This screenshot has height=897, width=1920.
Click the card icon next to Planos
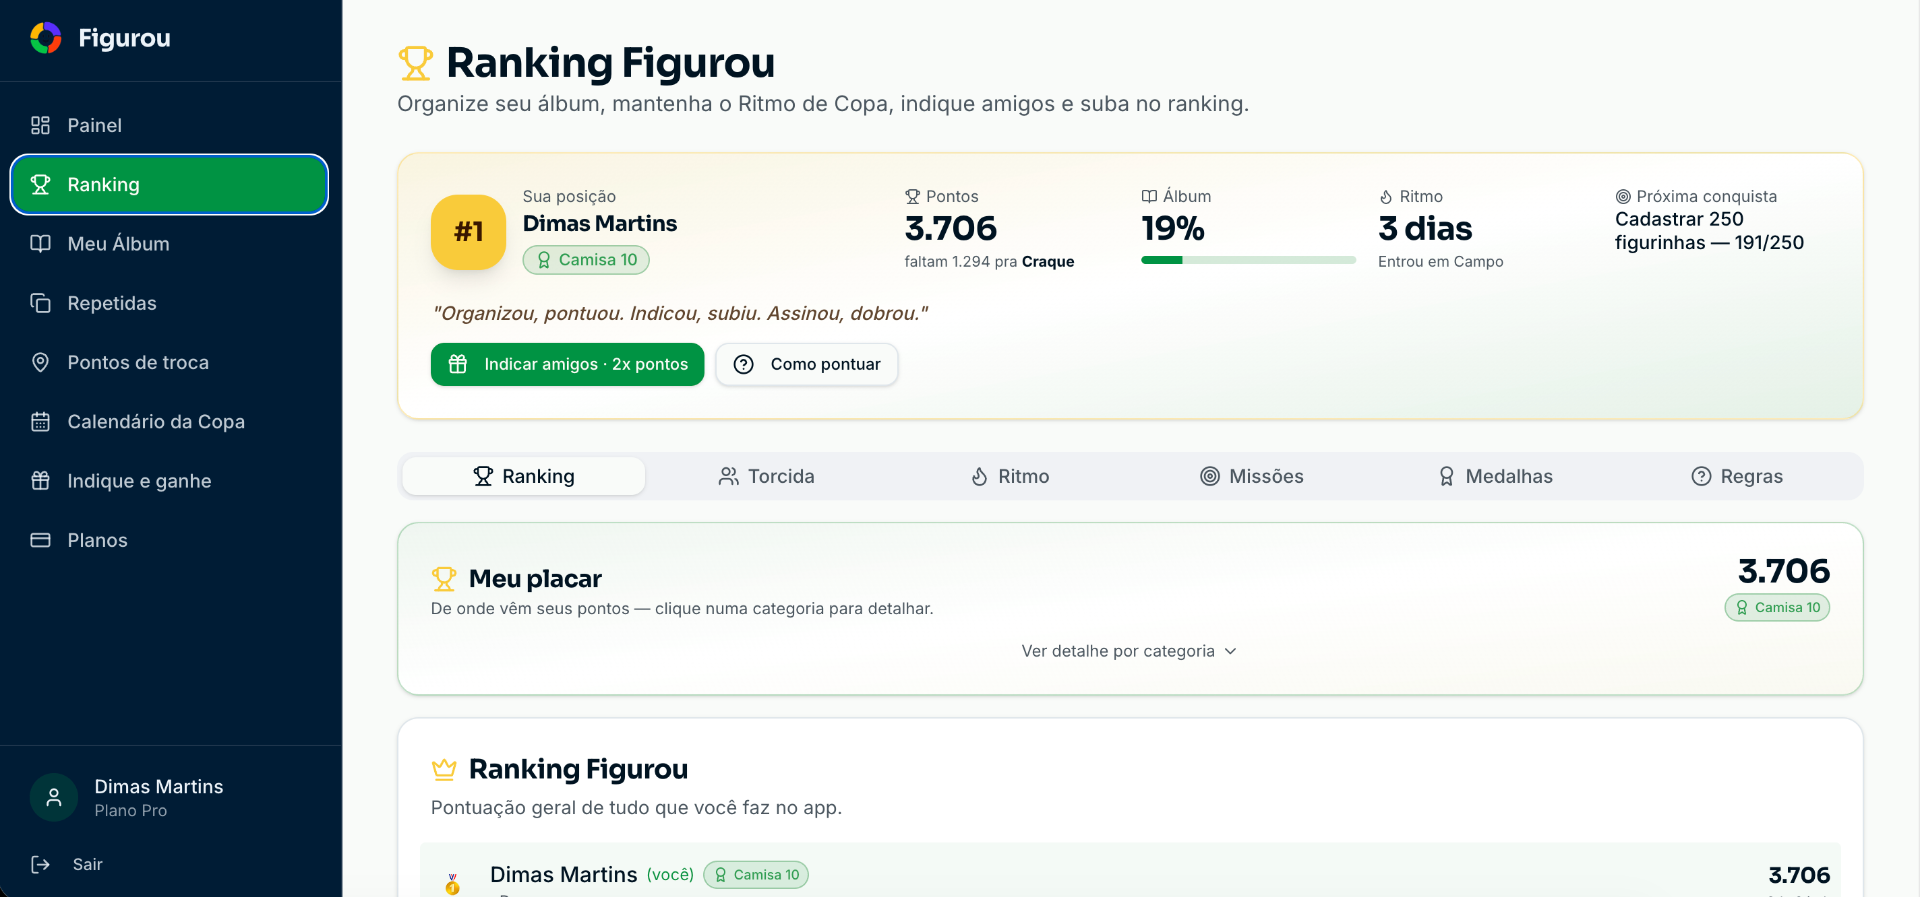[40, 540]
